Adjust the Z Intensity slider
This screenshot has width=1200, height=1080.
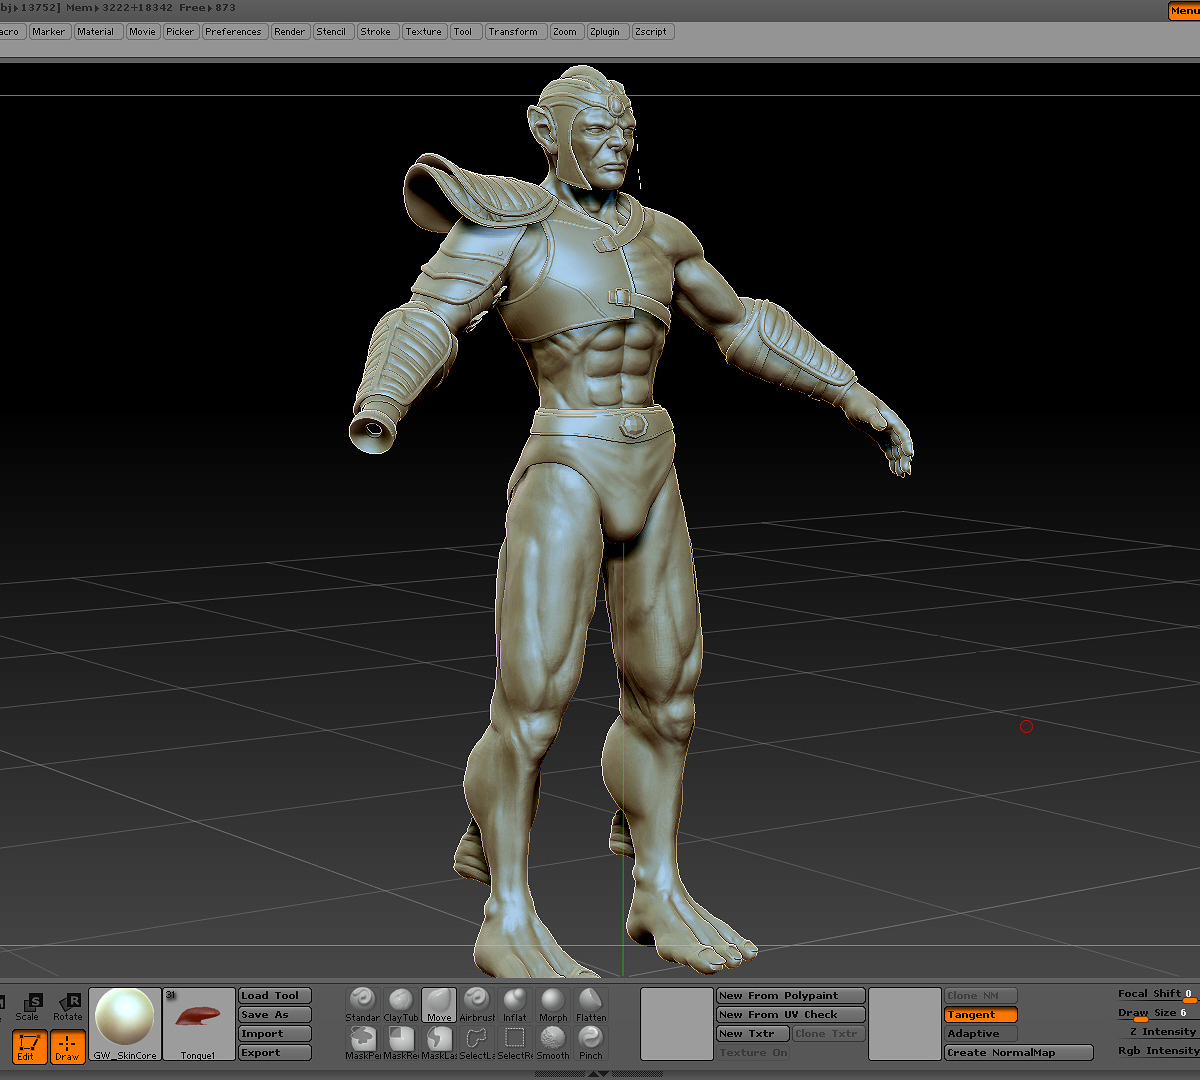tap(1158, 1032)
